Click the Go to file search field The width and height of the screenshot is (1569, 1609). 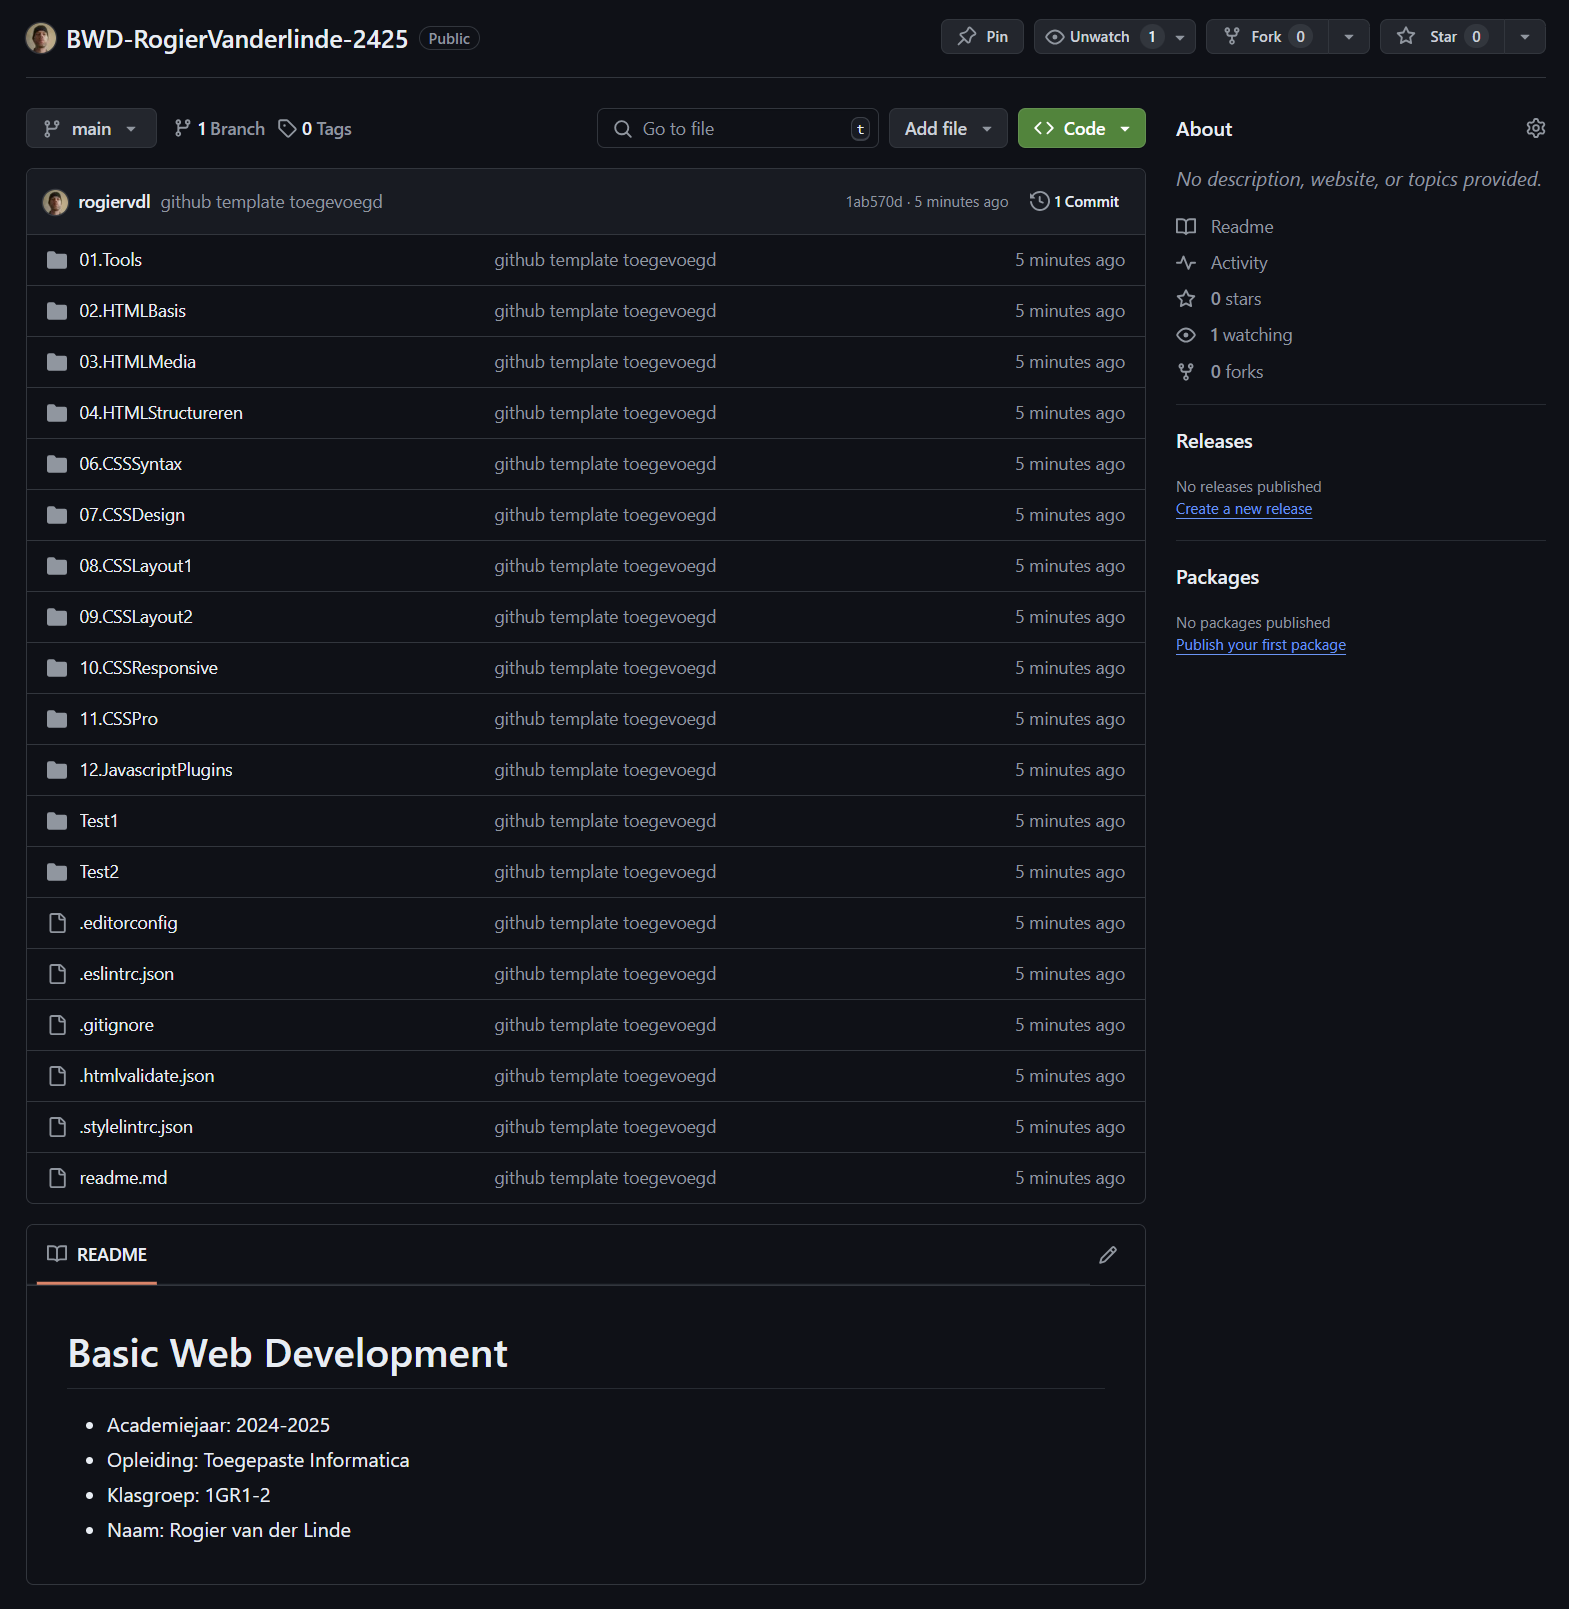pos(738,128)
